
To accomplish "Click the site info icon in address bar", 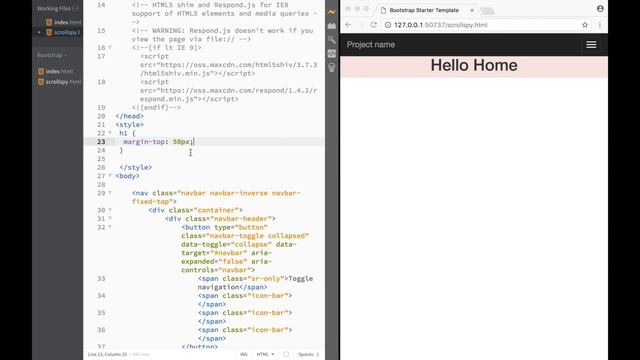I will [388, 25].
